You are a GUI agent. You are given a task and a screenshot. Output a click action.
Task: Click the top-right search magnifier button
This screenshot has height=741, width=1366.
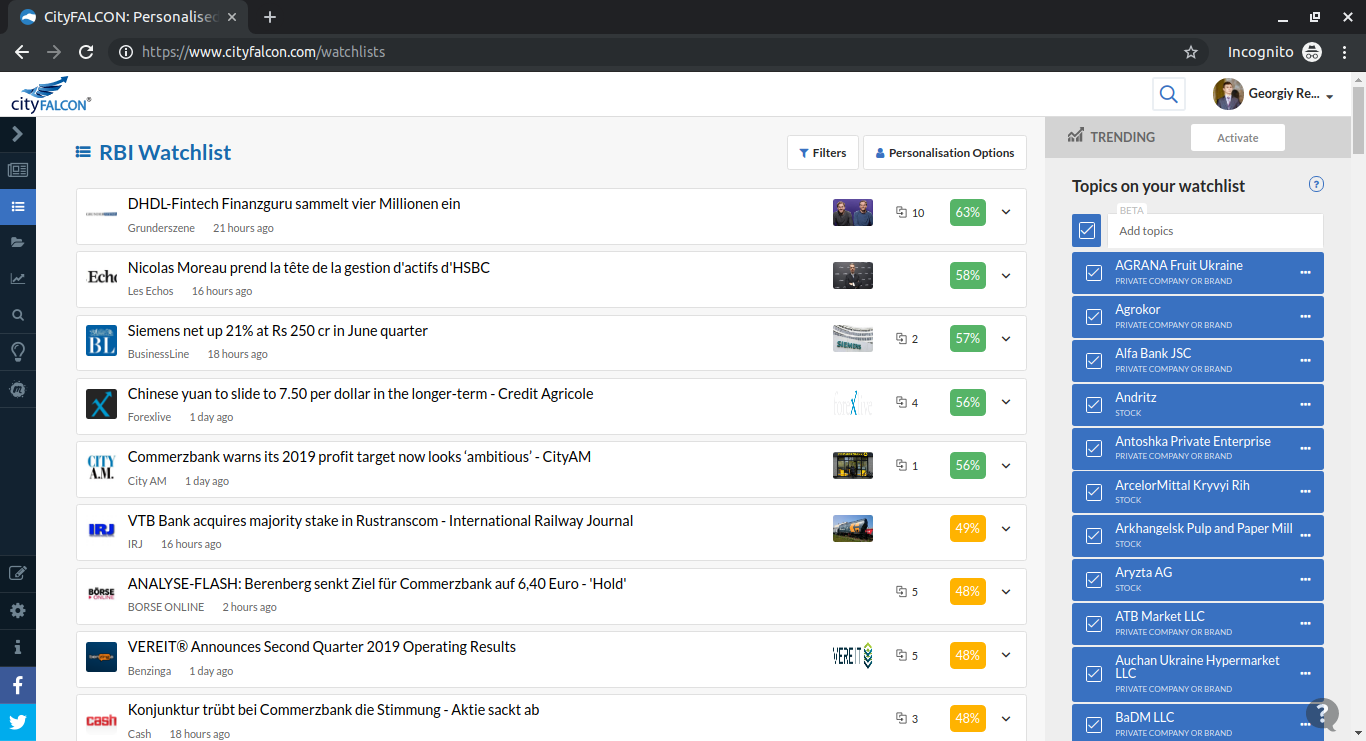pyautogui.click(x=1168, y=95)
